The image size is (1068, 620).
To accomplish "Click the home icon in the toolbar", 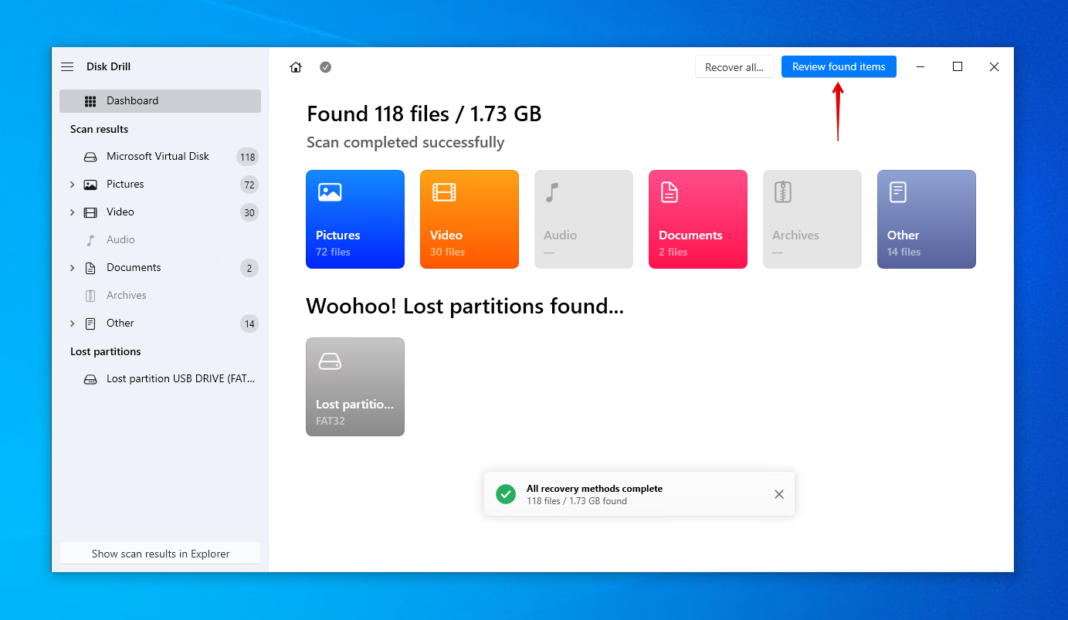I will (296, 66).
